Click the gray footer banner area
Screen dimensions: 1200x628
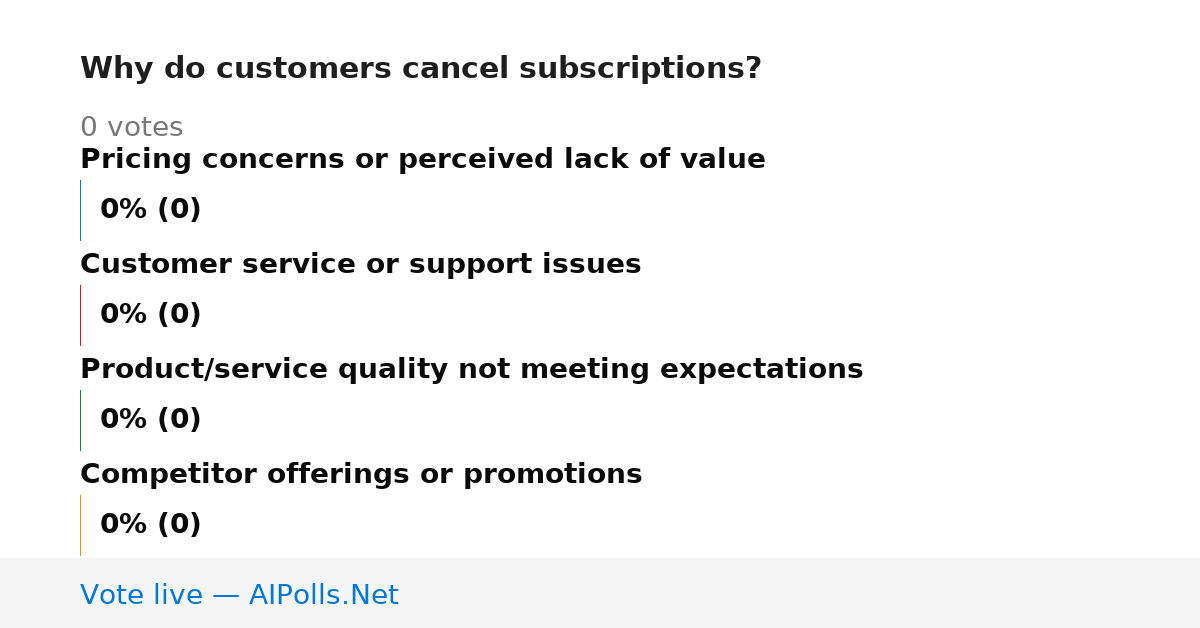tap(600, 593)
